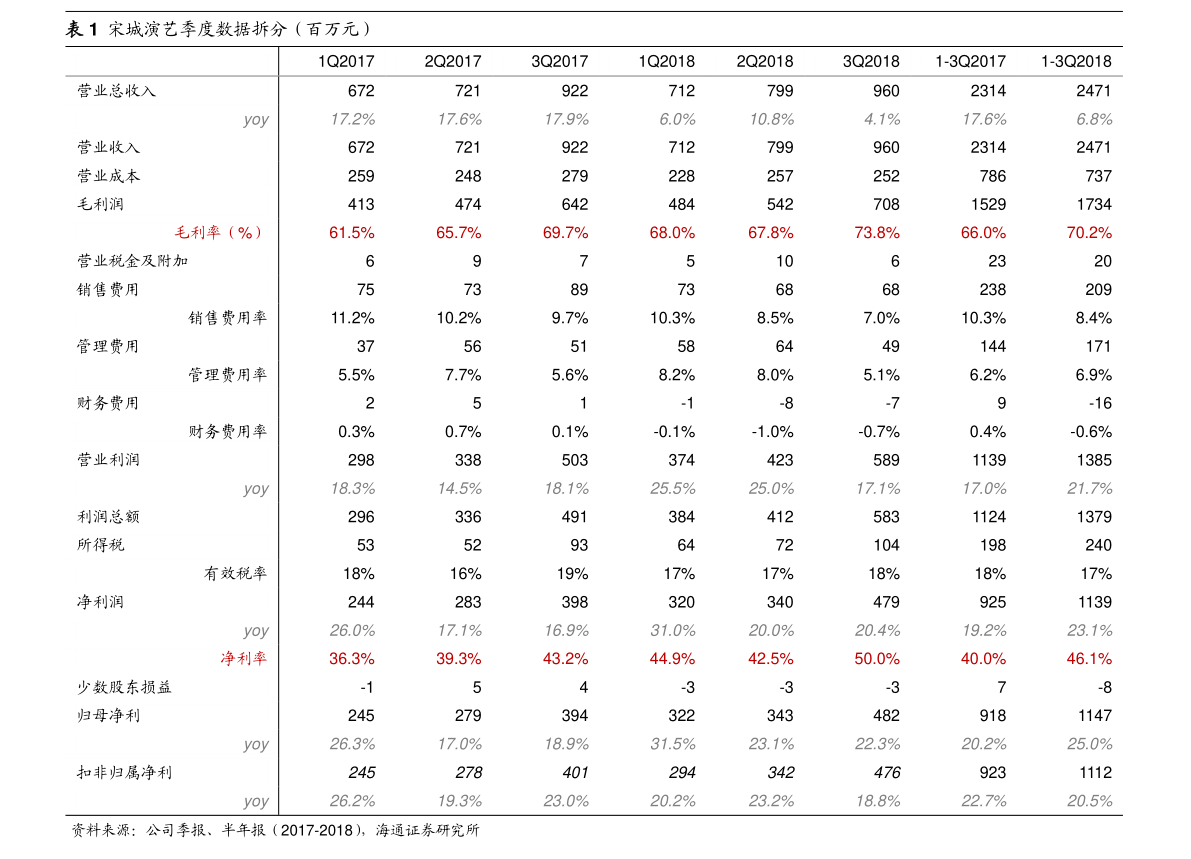Screen dimensions: 1191x859
Task: Click the 利润总额 row label
Action: pyautogui.click(x=108, y=516)
